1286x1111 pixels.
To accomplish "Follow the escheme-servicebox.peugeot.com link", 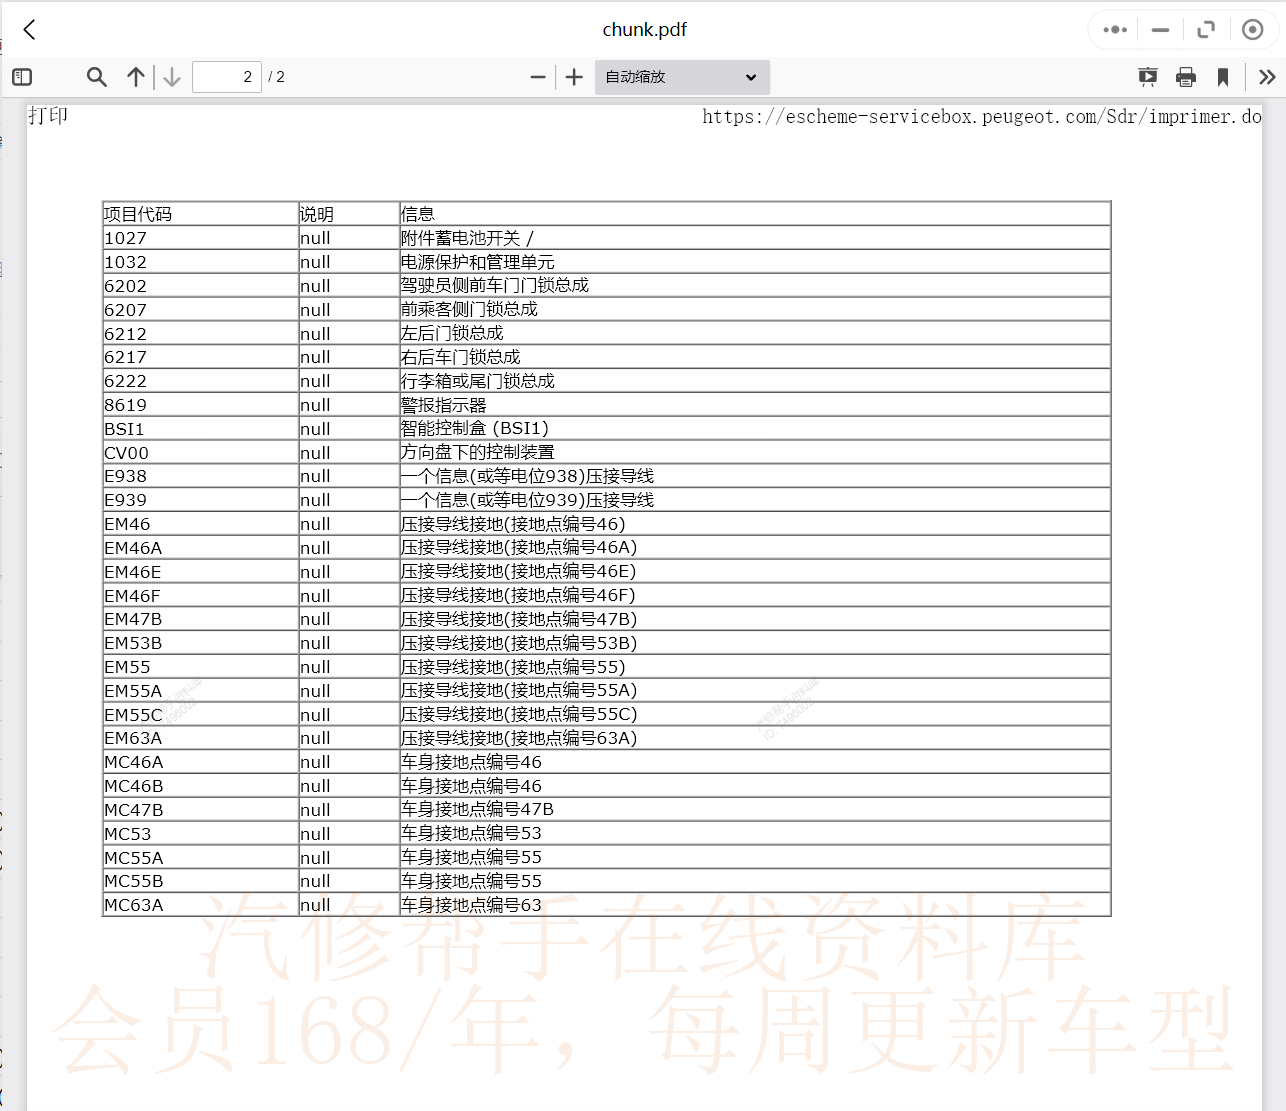I will click(980, 116).
